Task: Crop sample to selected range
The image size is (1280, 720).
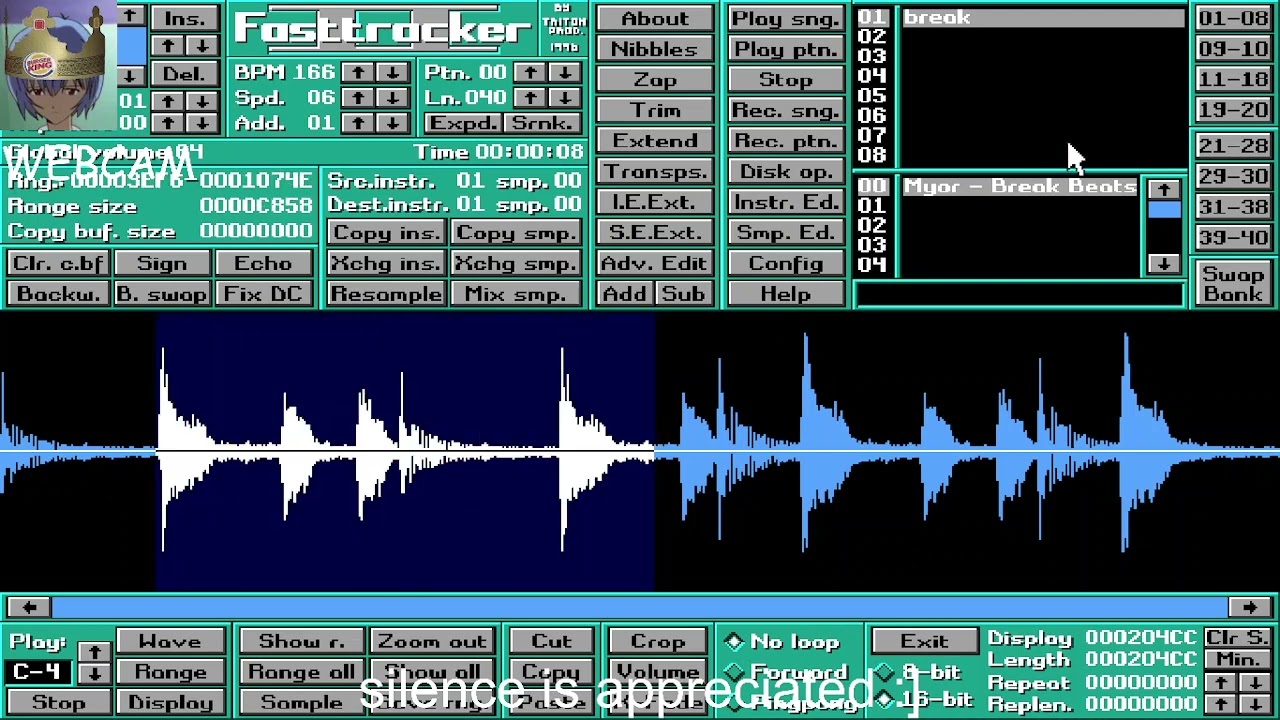Action: point(658,642)
